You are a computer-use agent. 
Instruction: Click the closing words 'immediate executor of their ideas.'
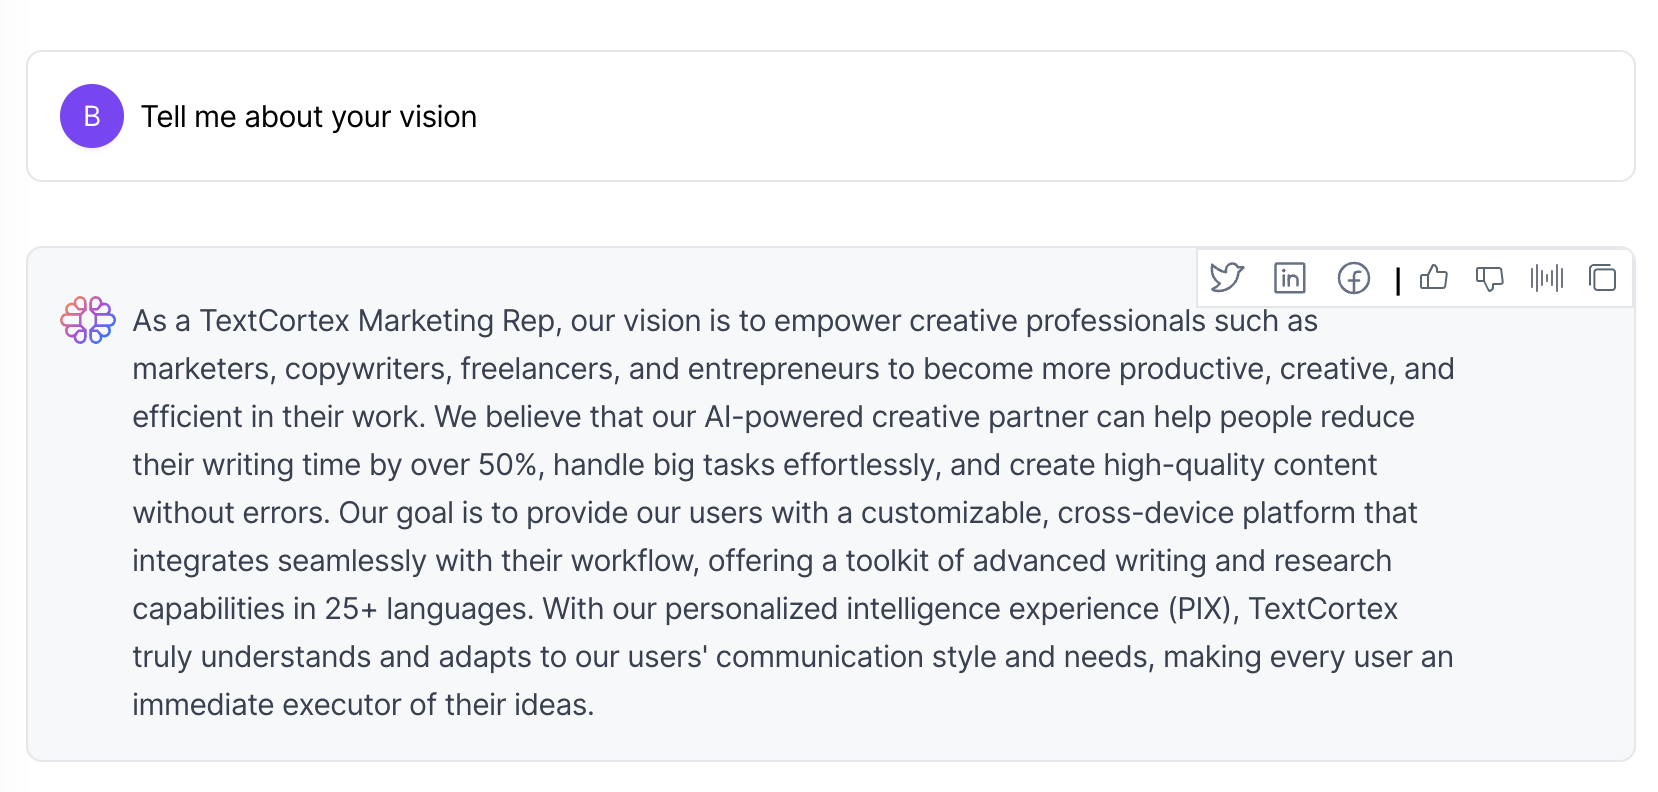(363, 705)
